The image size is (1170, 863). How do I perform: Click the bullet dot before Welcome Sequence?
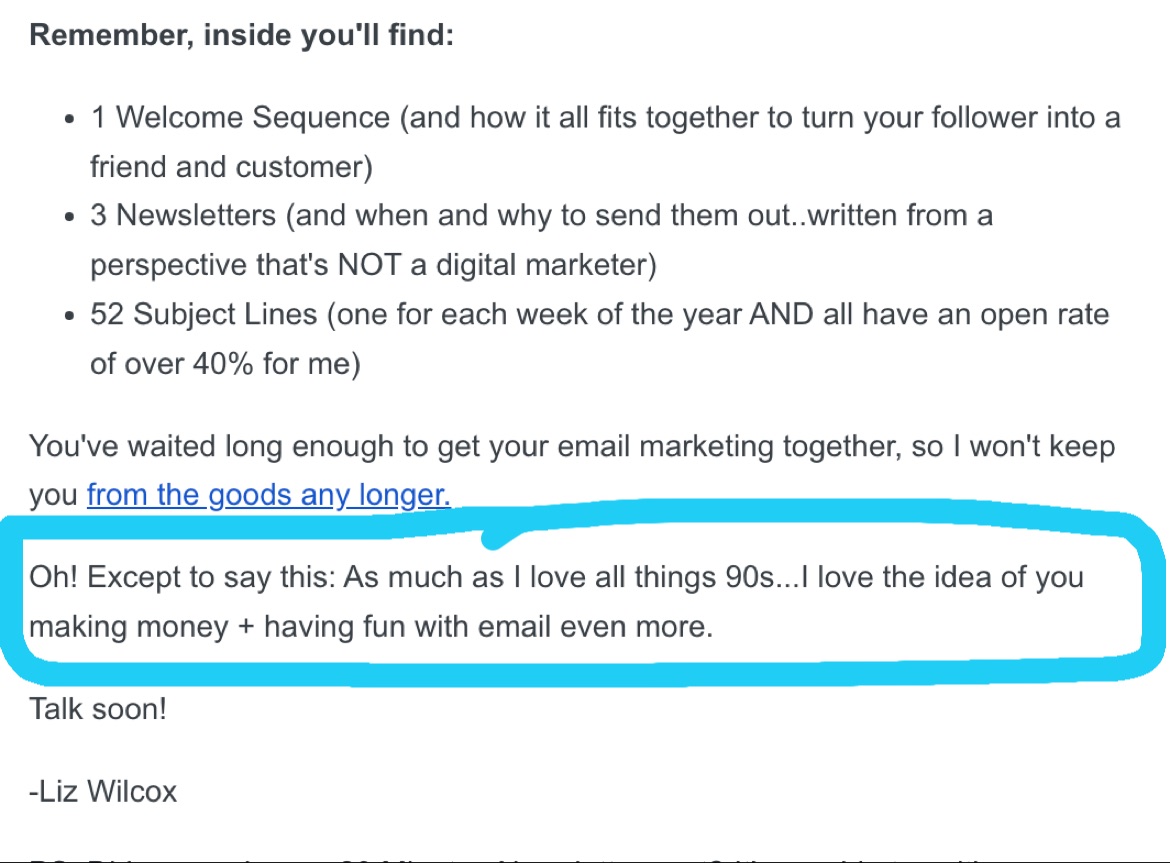68,119
